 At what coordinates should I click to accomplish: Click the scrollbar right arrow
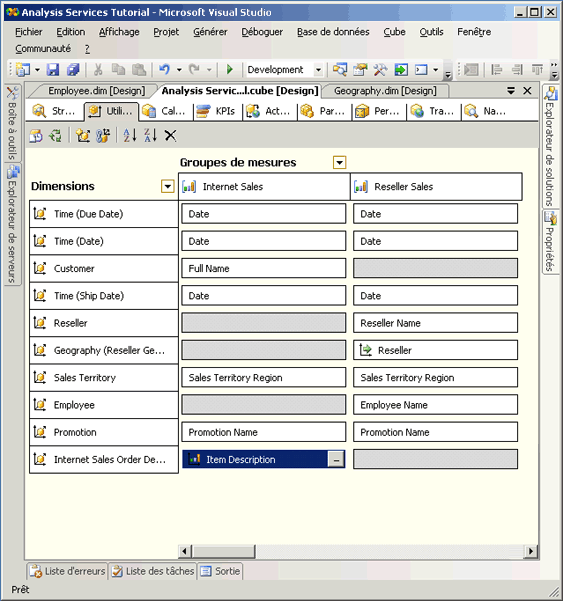[531, 551]
